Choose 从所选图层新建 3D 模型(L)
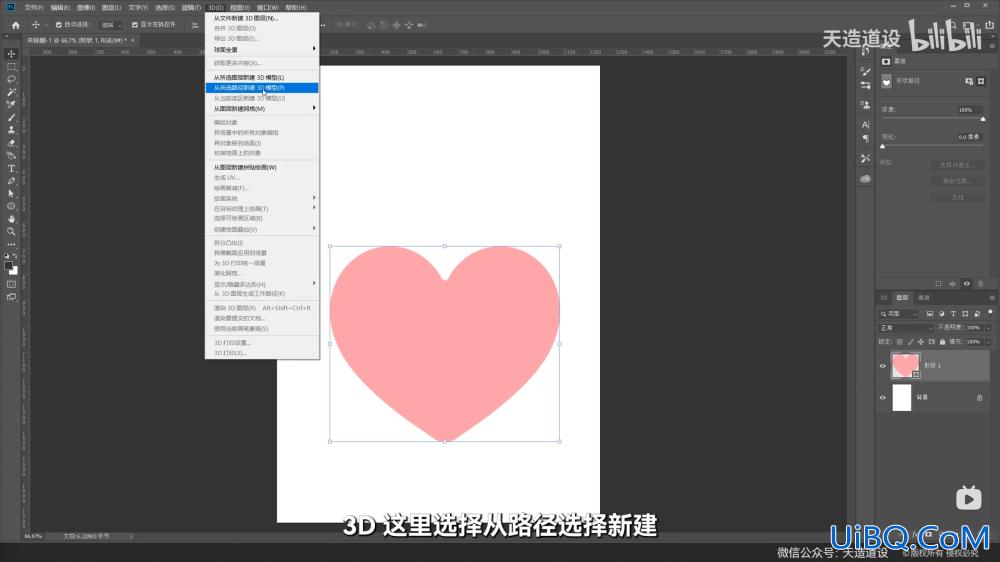Image resolution: width=1000 pixels, height=562 pixels. coord(262,77)
